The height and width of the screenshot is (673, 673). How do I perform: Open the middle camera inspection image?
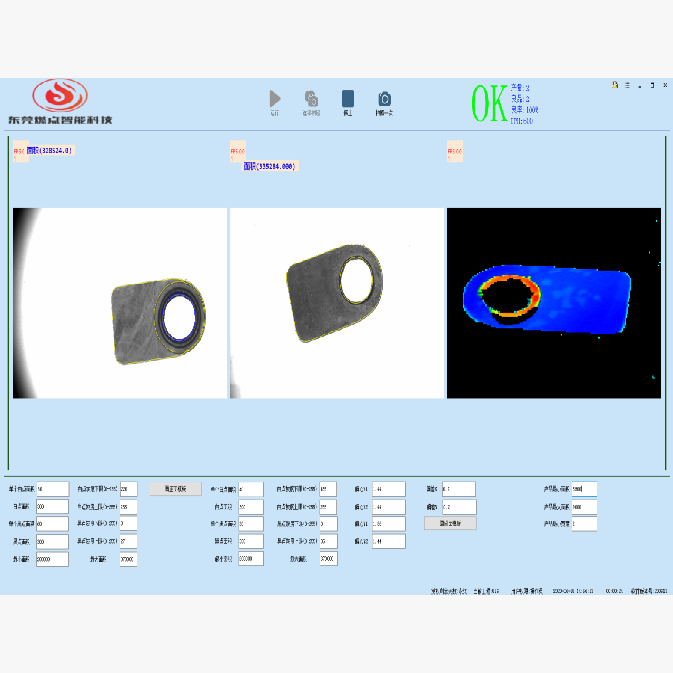point(336,303)
